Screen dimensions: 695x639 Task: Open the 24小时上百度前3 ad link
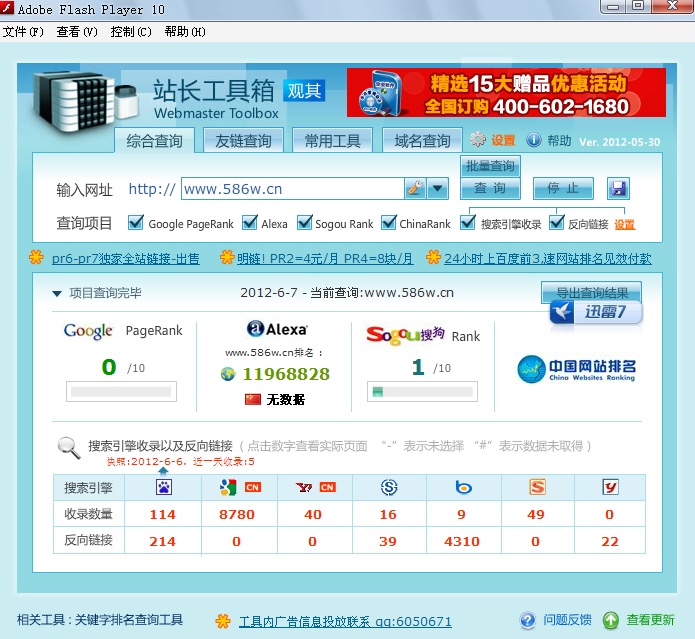tap(548, 258)
